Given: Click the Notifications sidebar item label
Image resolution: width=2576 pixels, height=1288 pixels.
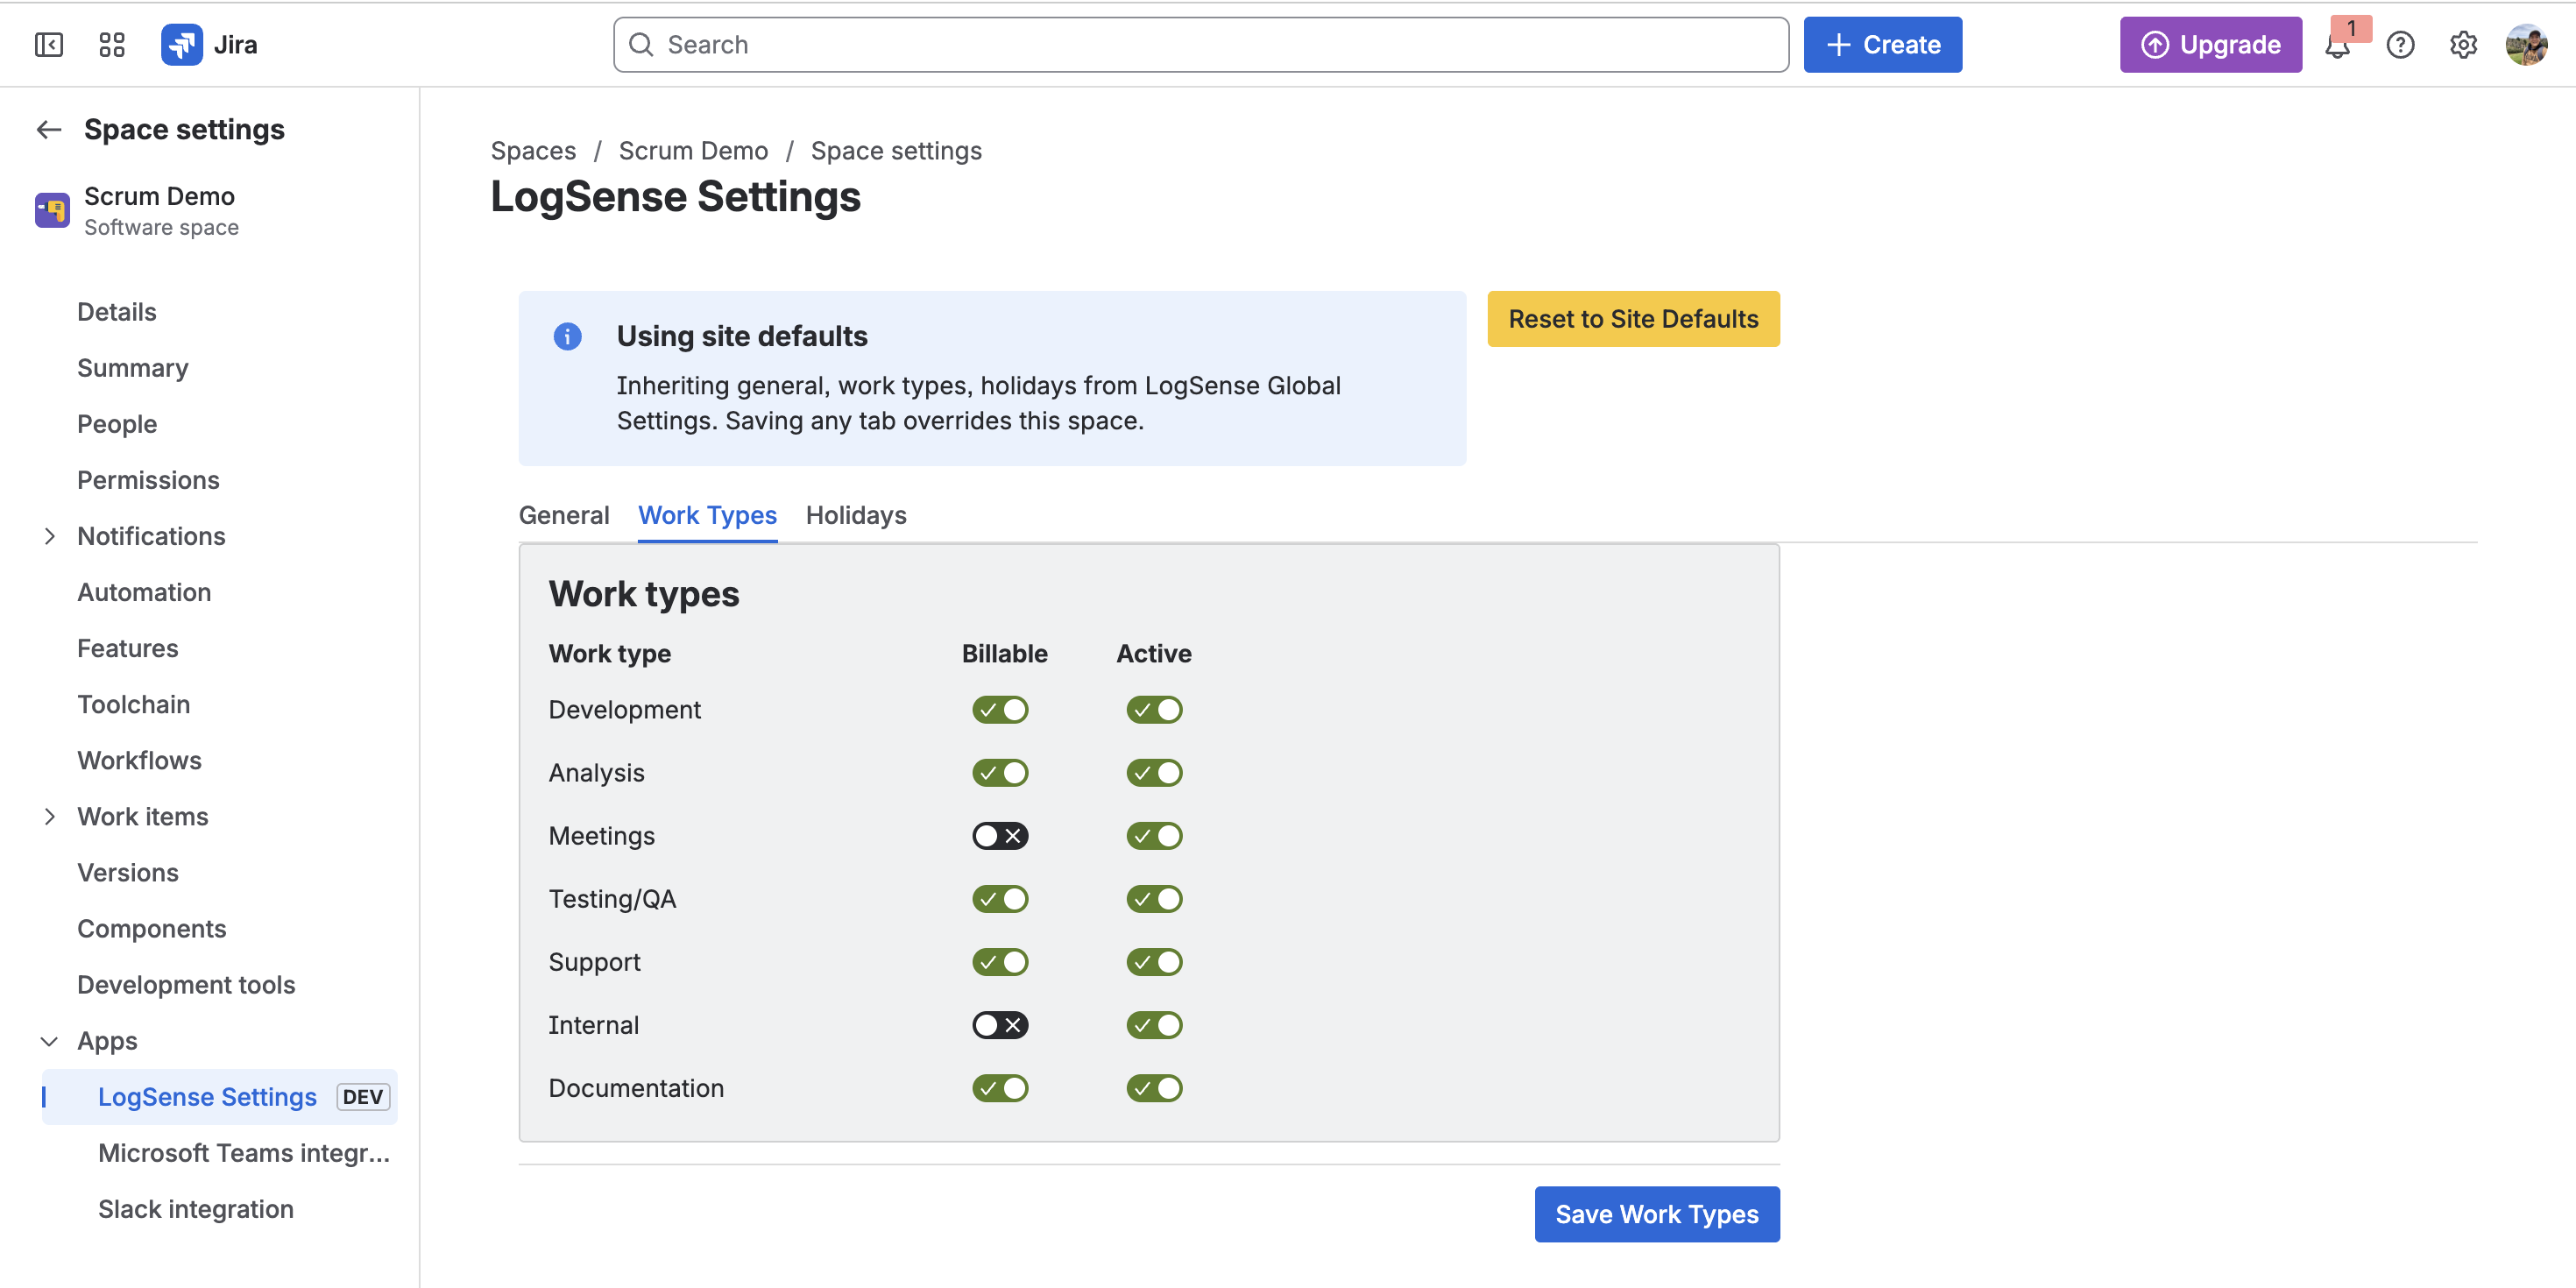Looking at the screenshot, I should [x=151, y=536].
